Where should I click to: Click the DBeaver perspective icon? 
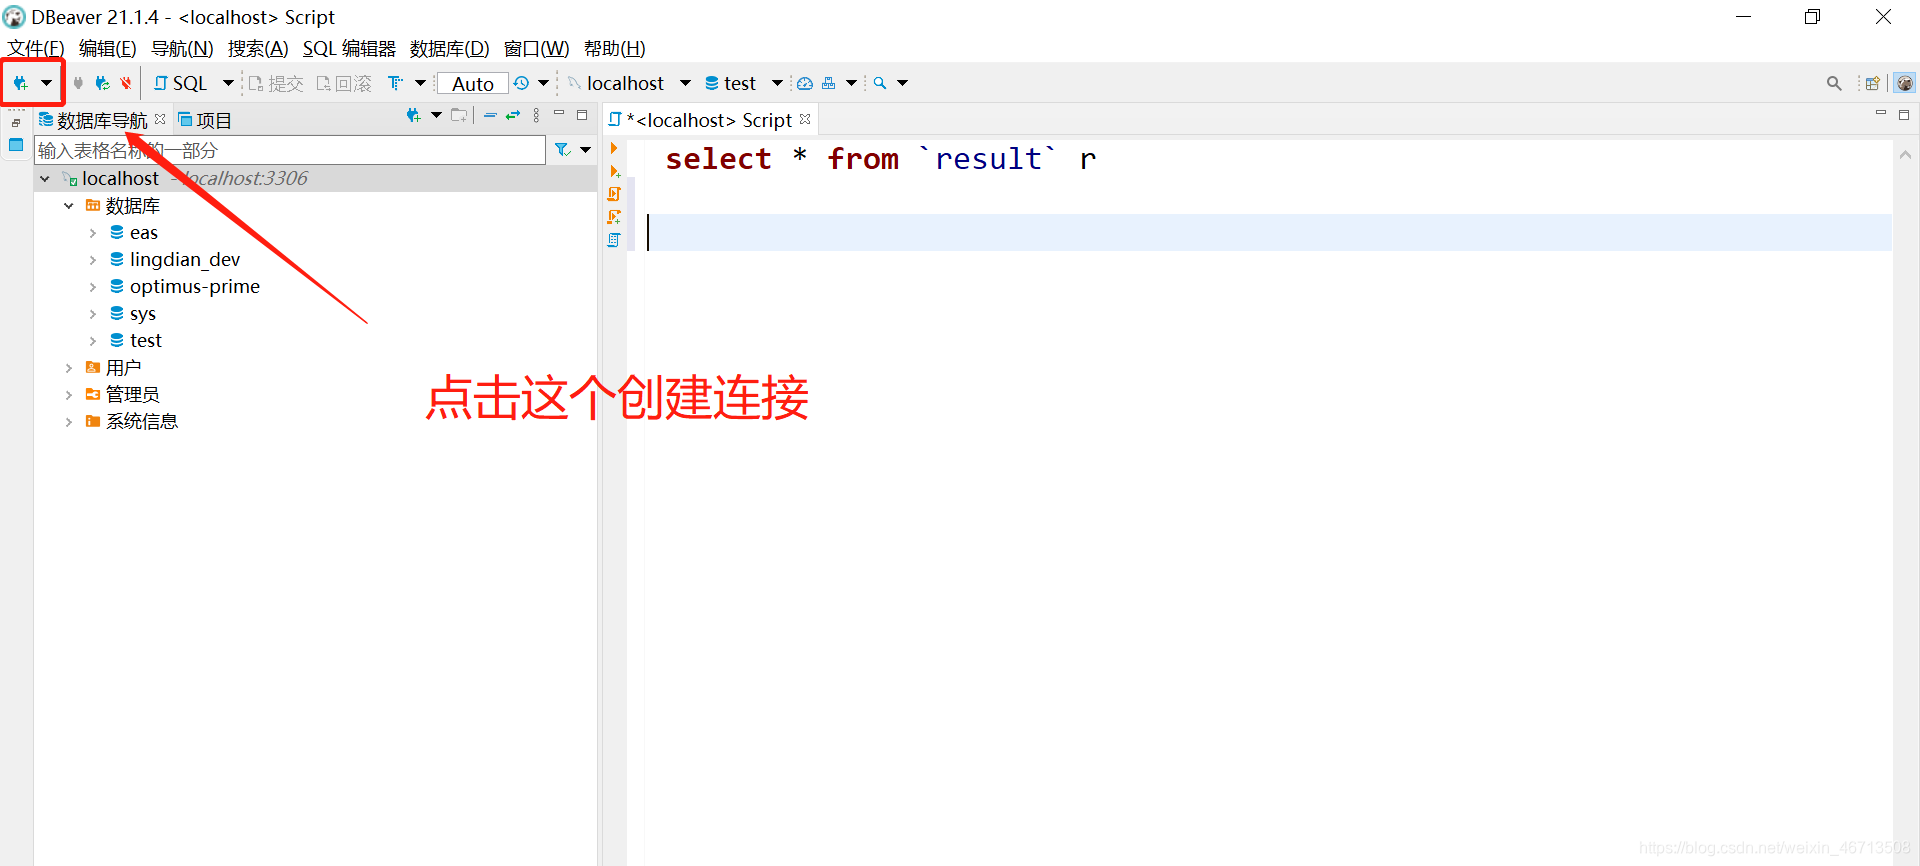point(1905,83)
